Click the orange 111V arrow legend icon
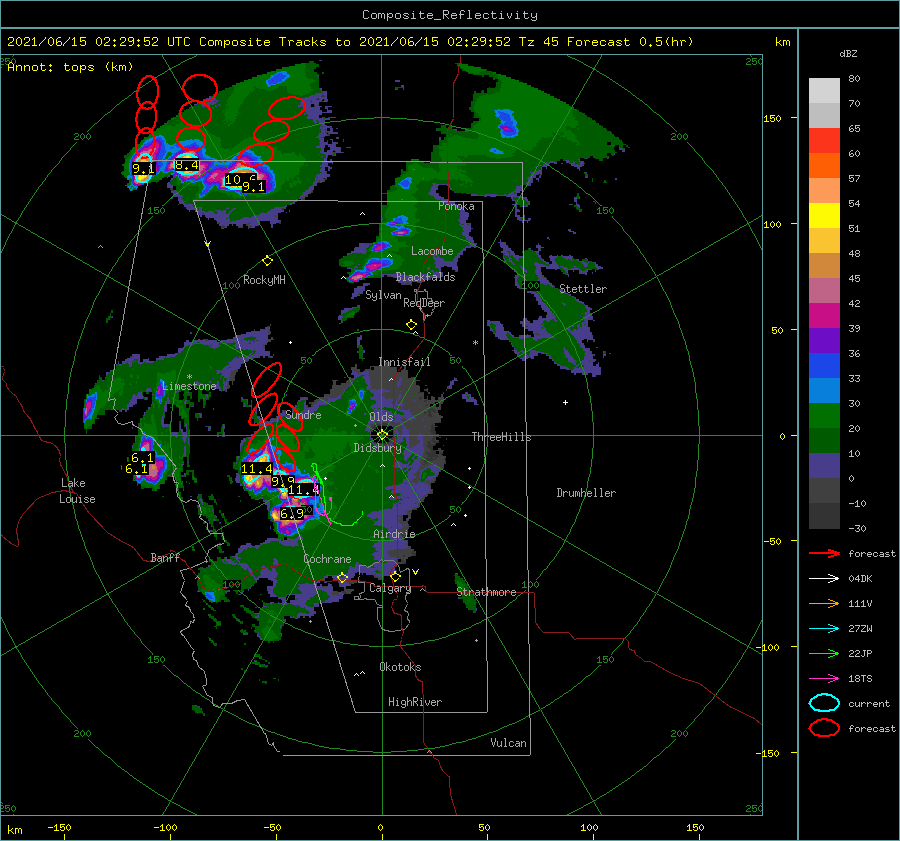900x841 pixels. pos(824,603)
